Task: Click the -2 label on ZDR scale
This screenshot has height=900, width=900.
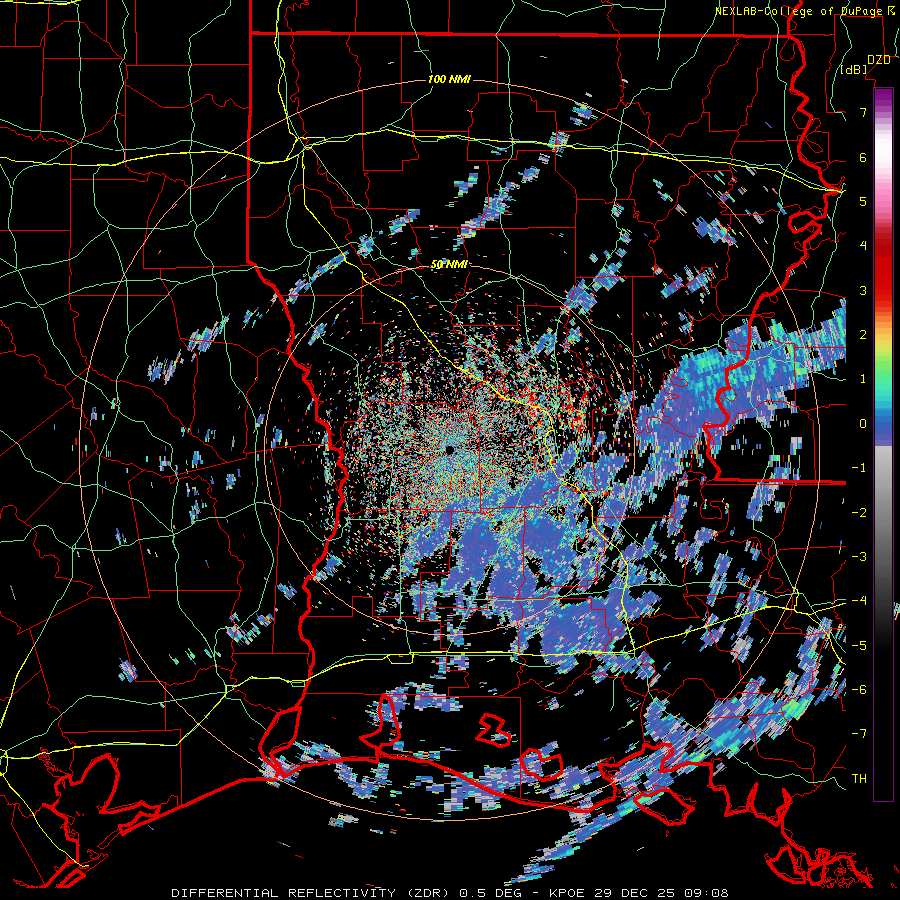Action: click(x=859, y=511)
